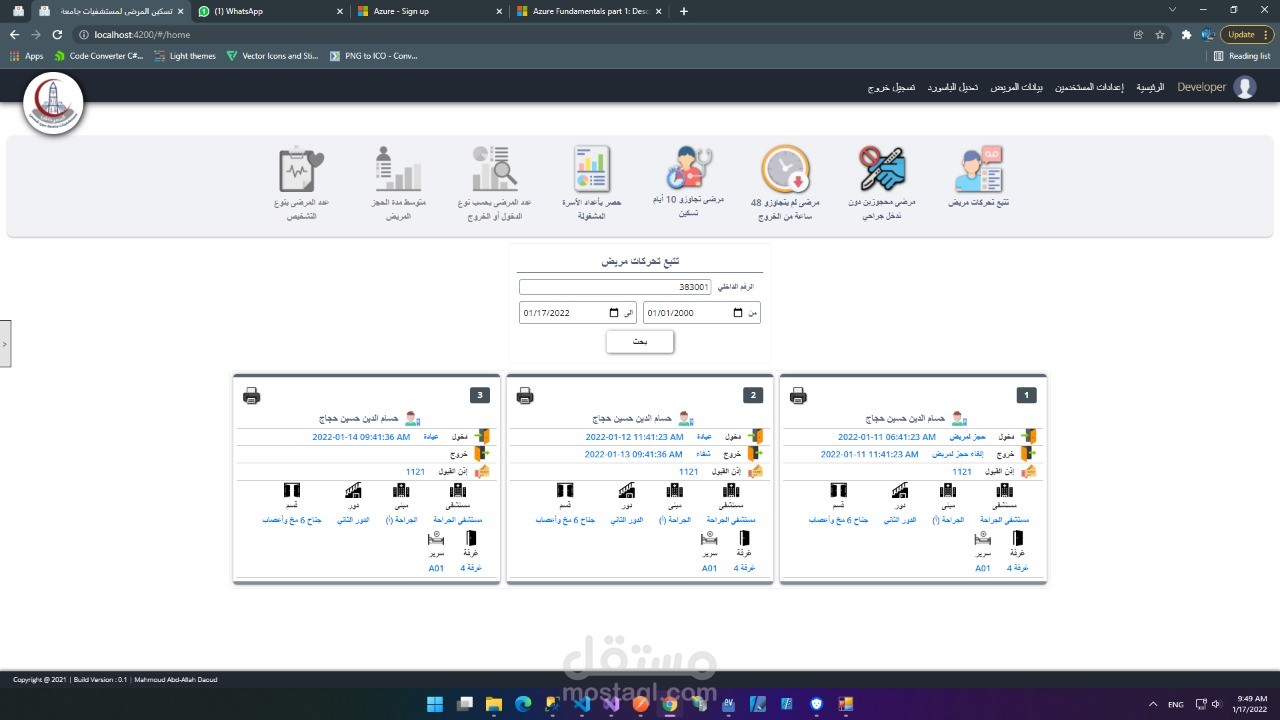Open patients by admission or discharge type icon
The width and height of the screenshot is (1280, 720).
(494, 169)
